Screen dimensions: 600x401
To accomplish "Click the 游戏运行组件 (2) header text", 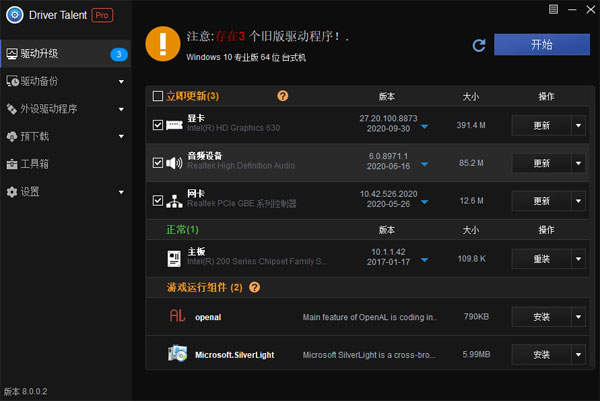I will pyautogui.click(x=205, y=287).
